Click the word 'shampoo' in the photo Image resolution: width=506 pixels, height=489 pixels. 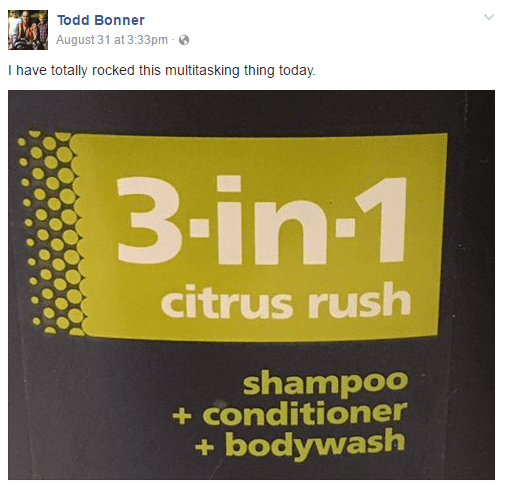point(325,383)
